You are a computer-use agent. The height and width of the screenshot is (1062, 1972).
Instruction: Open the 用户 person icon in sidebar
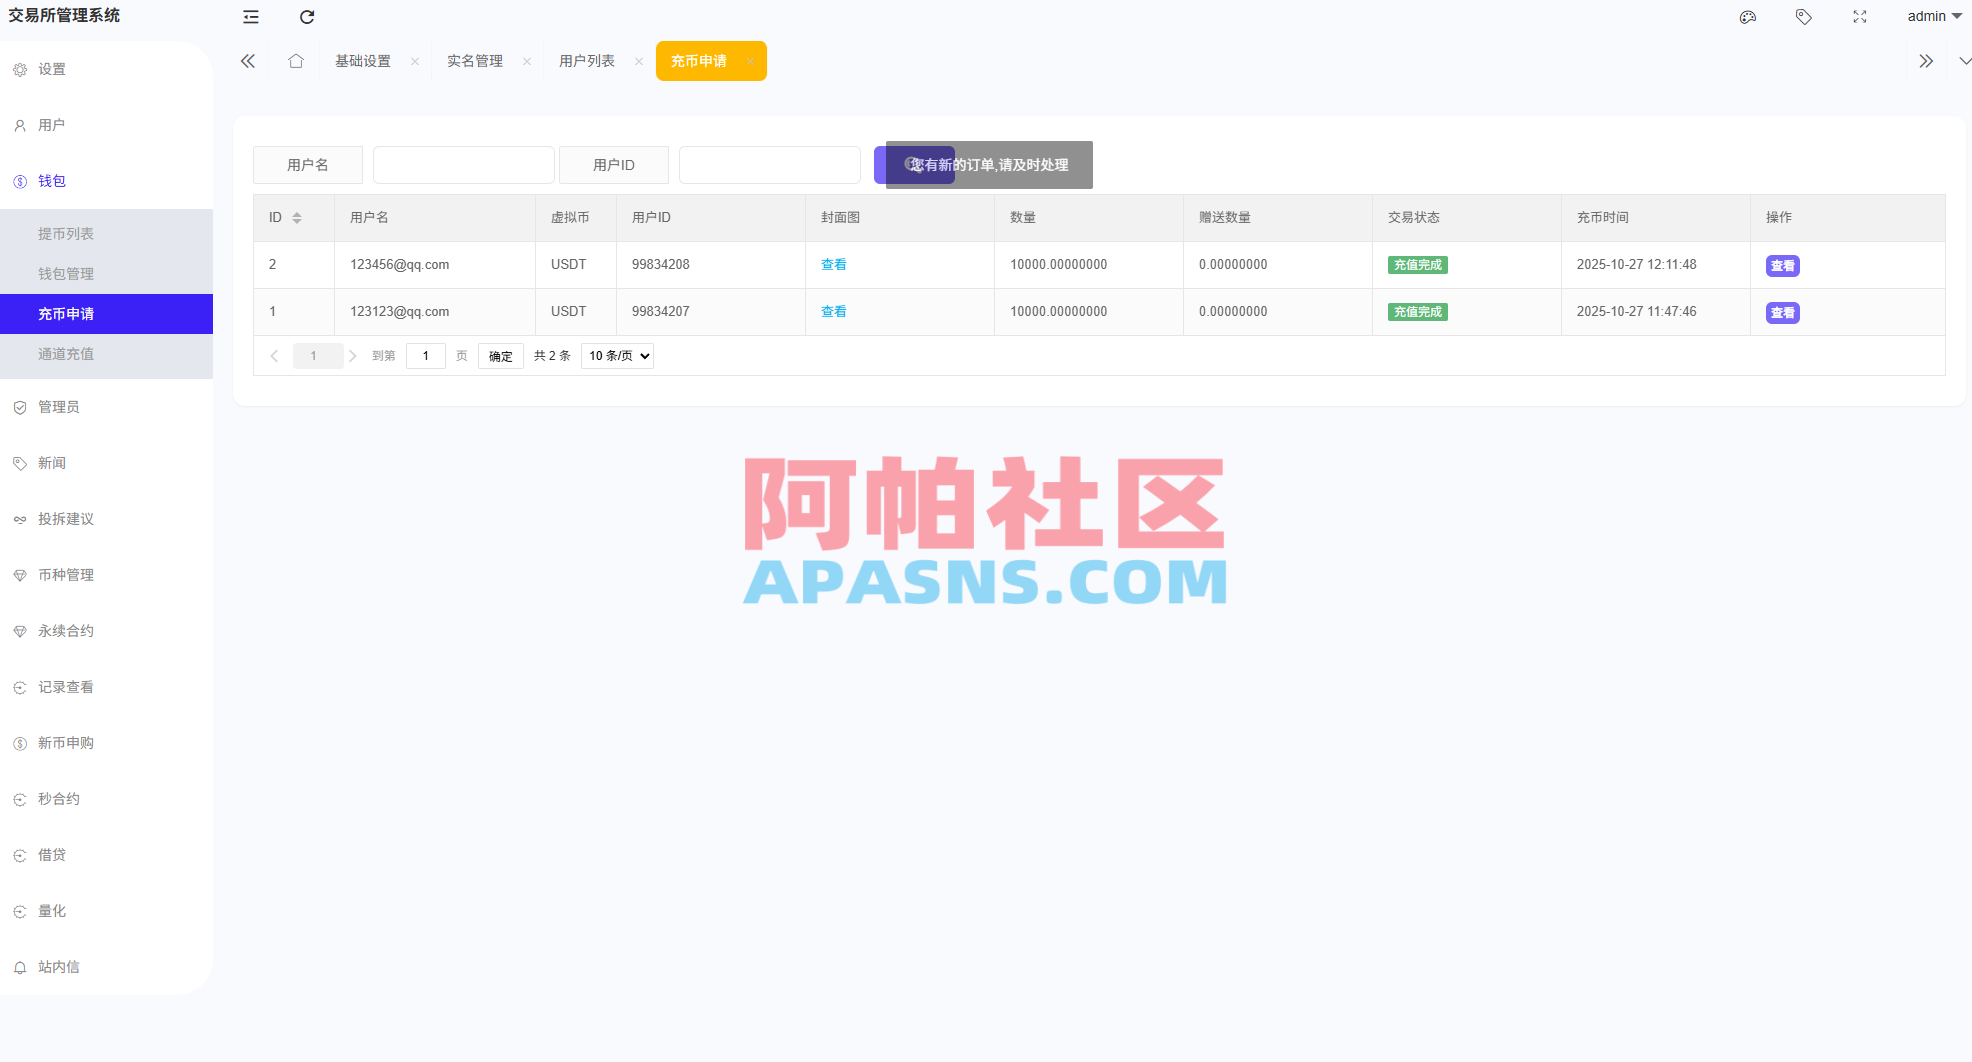(x=19, y=125)
